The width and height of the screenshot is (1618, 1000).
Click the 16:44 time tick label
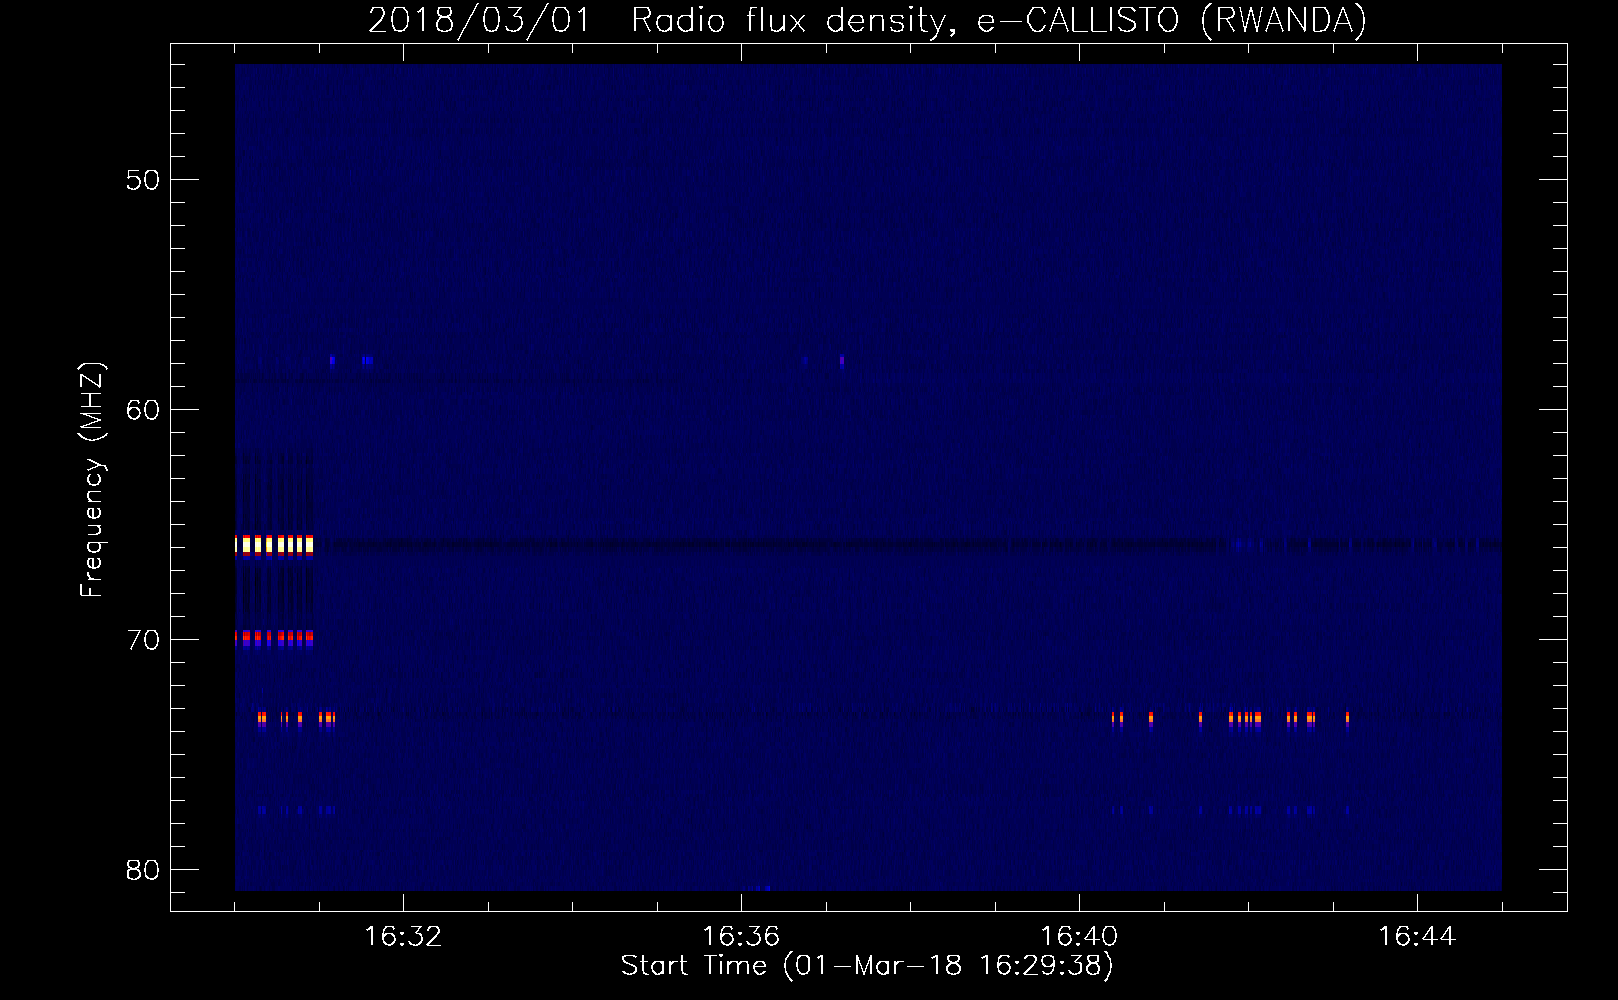pyautogui.click(x=1417, y=937)
